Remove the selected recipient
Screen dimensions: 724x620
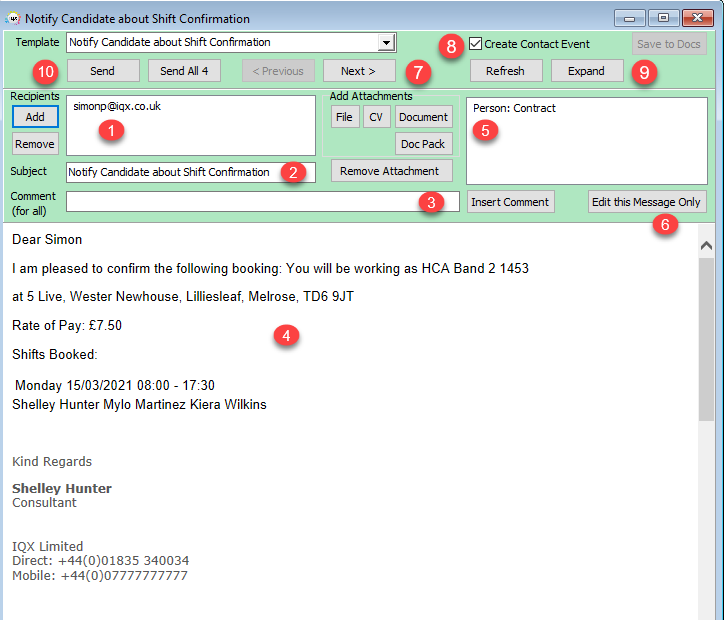click(35, 144)
